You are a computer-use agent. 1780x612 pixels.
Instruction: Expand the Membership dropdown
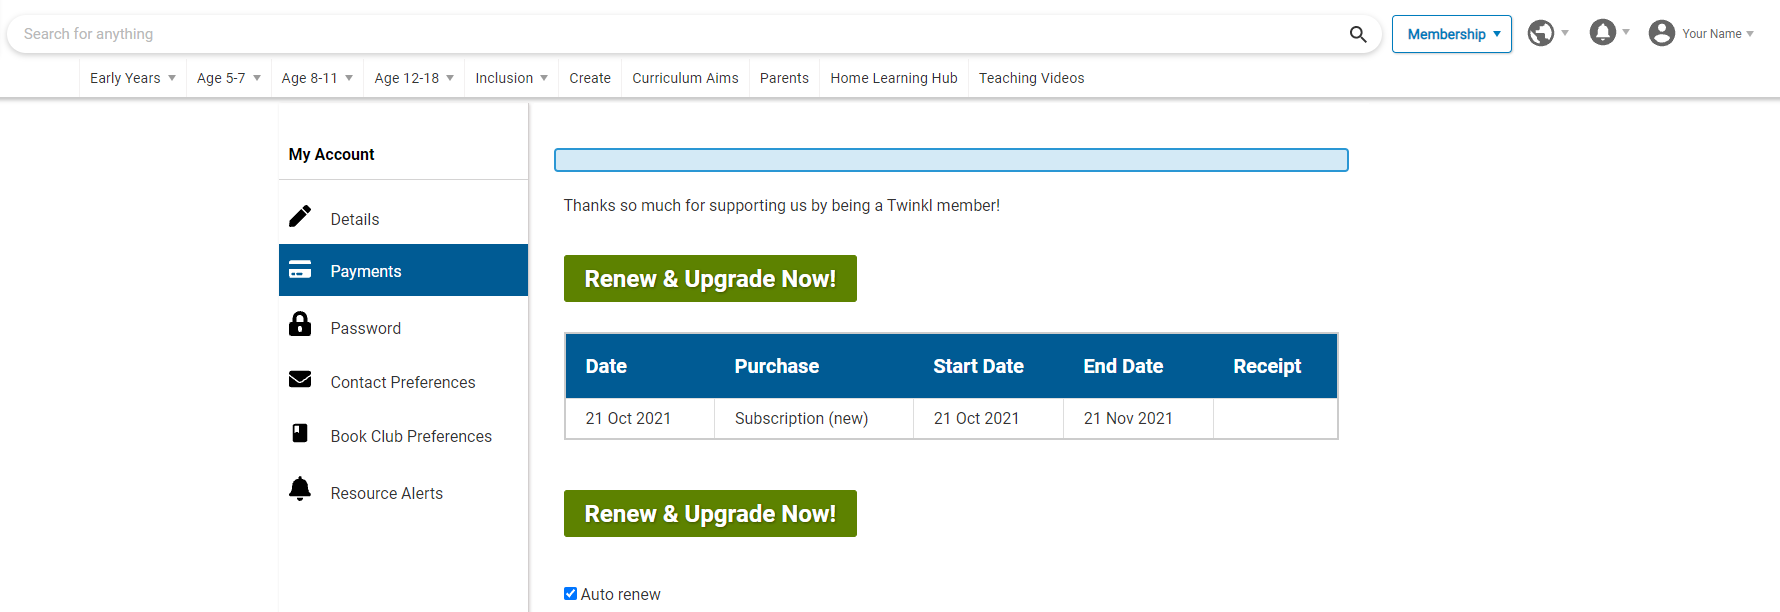click(x=1451, y=34)
